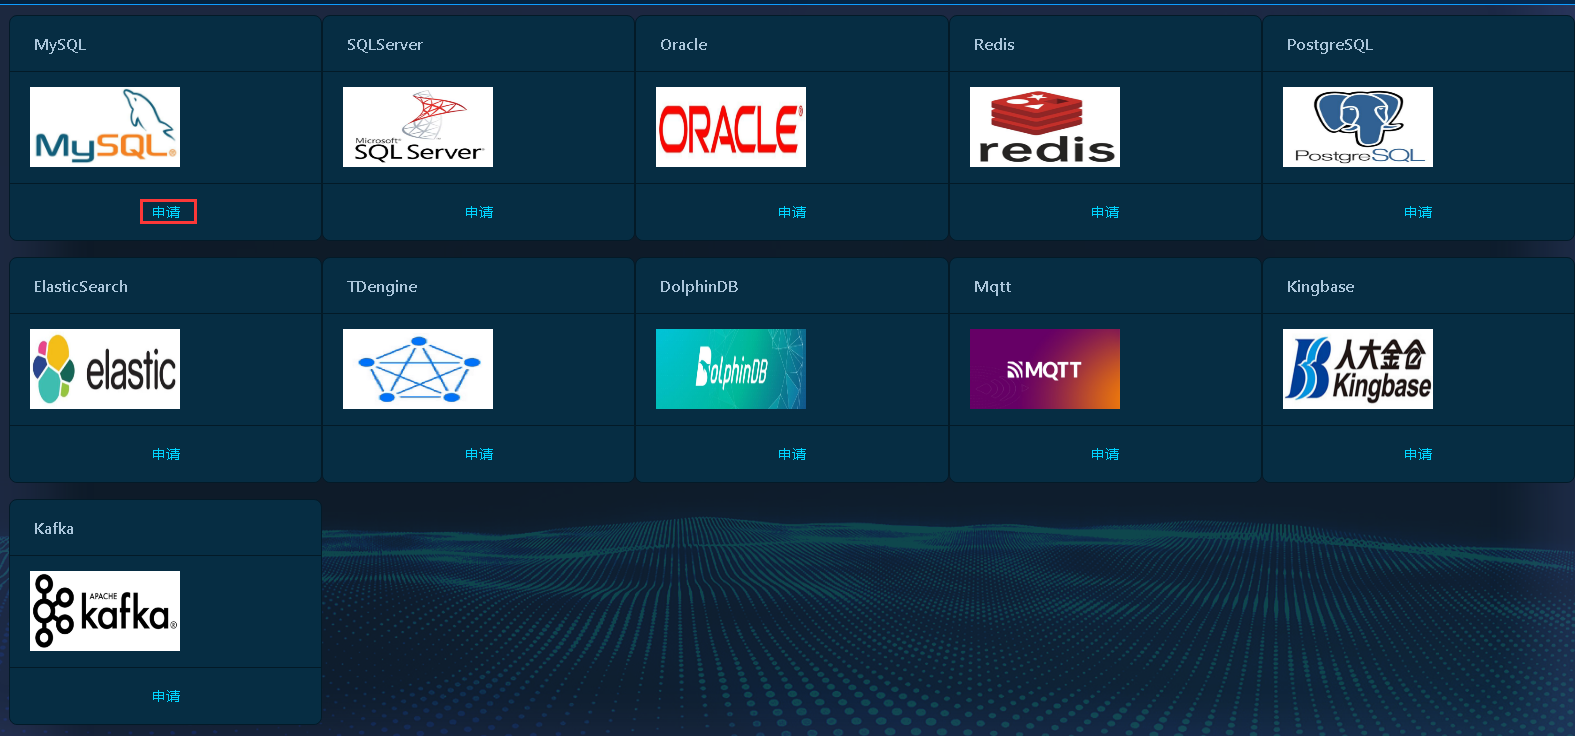Apply for DolphinDB via 申请 link

[792, 454]
